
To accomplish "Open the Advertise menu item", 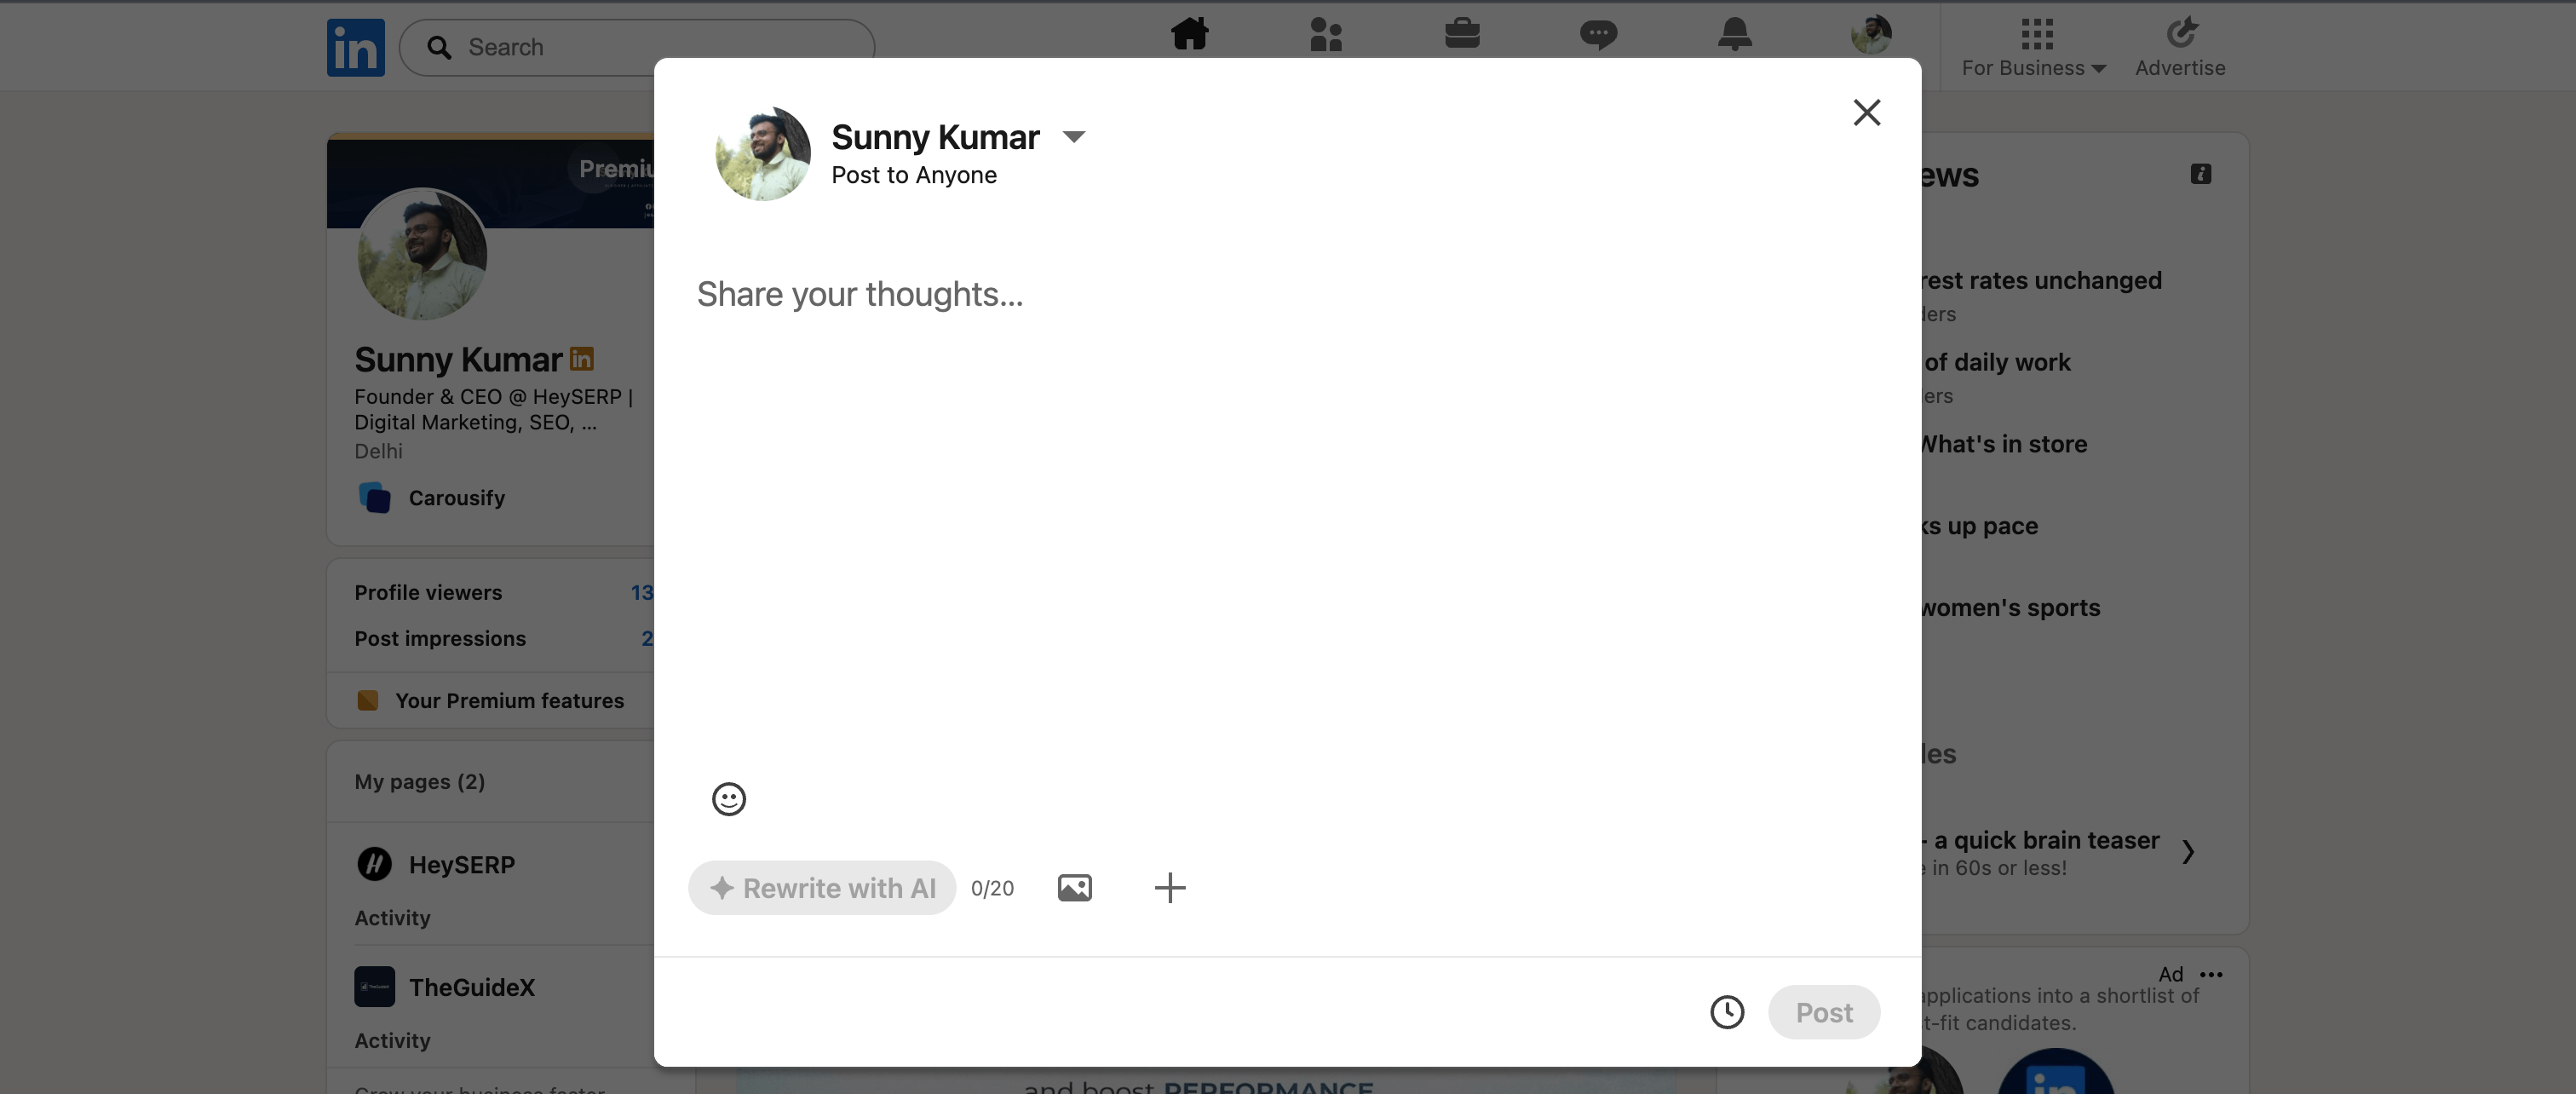I will click(x=2179, y=47).
